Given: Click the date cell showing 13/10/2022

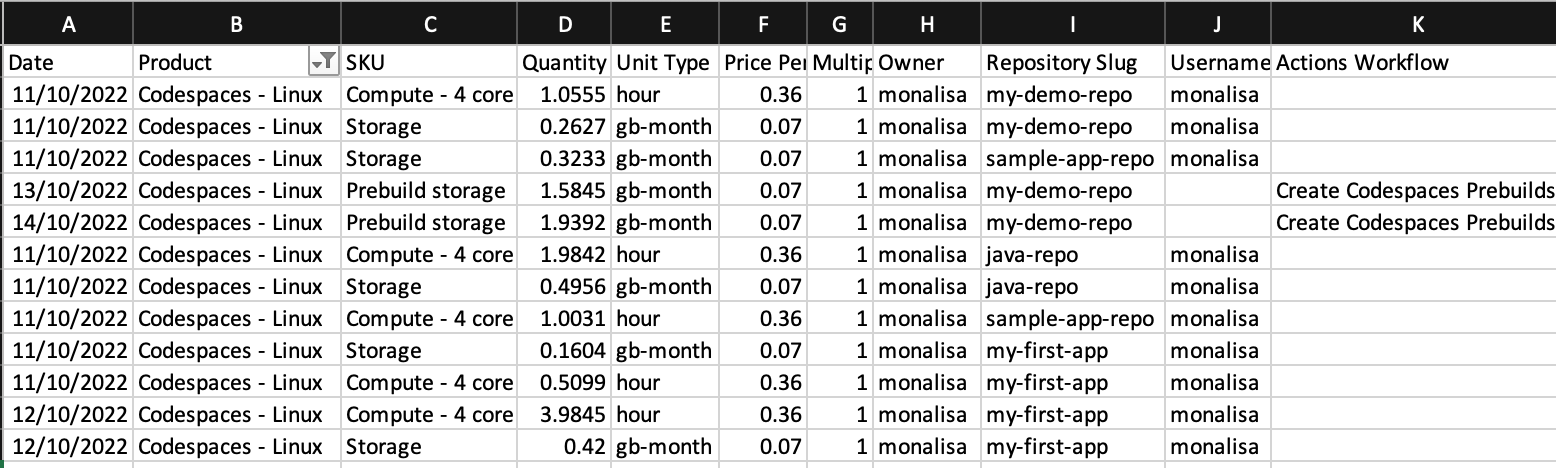Looking at the screenshot, I should click(x=67, y=191).
